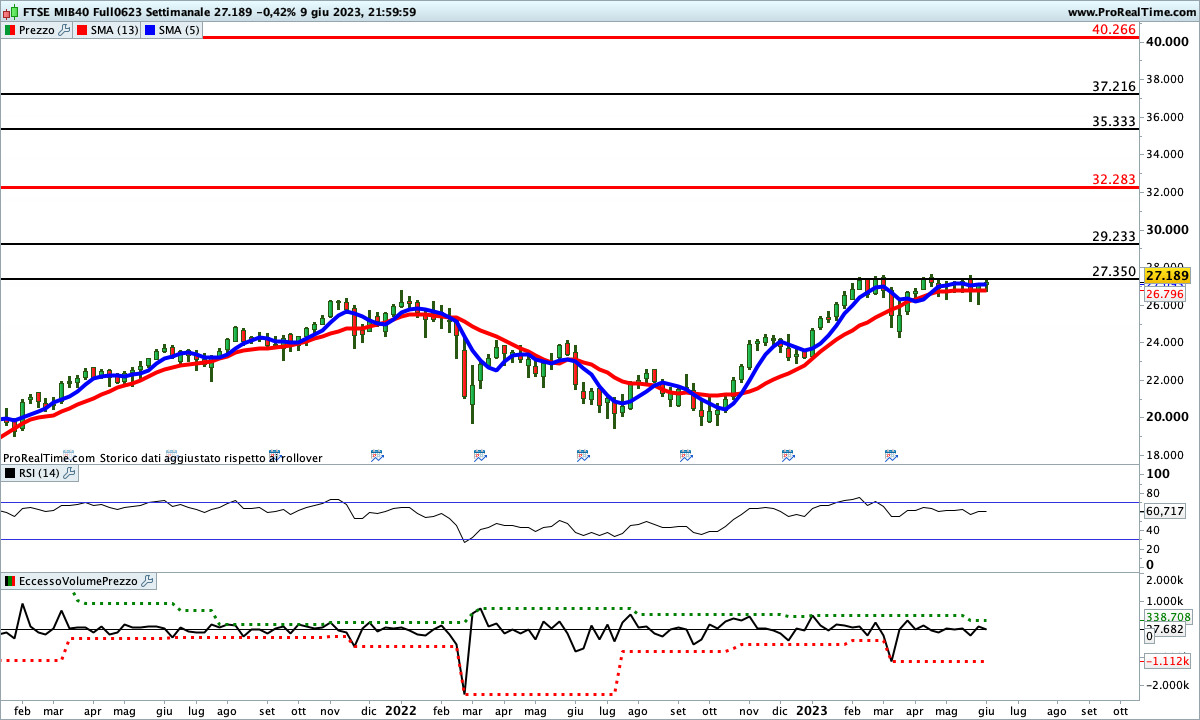Click the 20.000 price axis tick

tap(1166, 417)
